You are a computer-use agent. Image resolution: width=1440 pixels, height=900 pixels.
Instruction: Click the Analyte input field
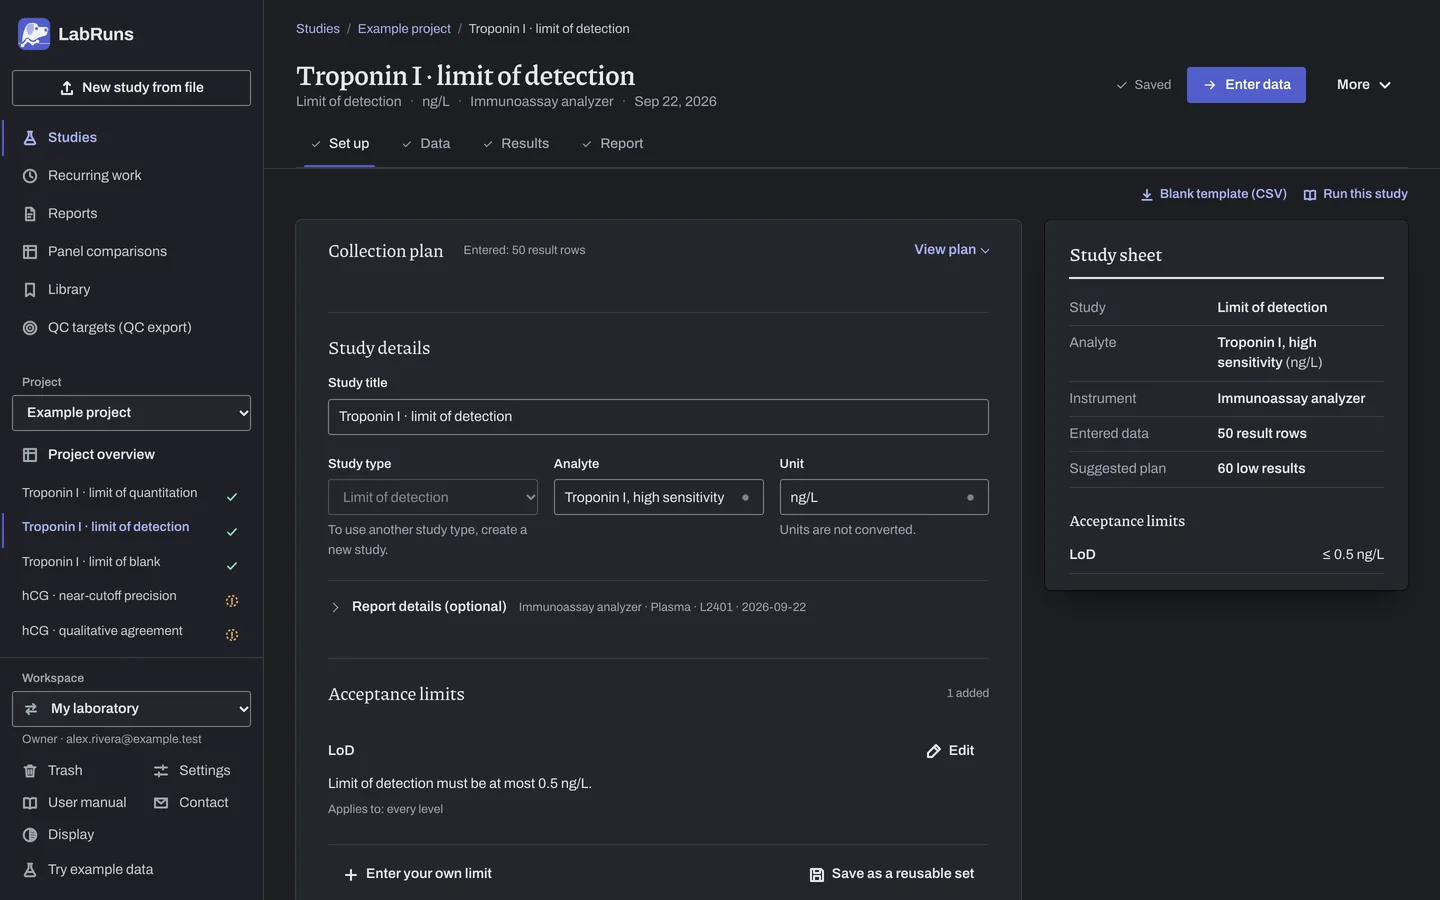(658, 497)
